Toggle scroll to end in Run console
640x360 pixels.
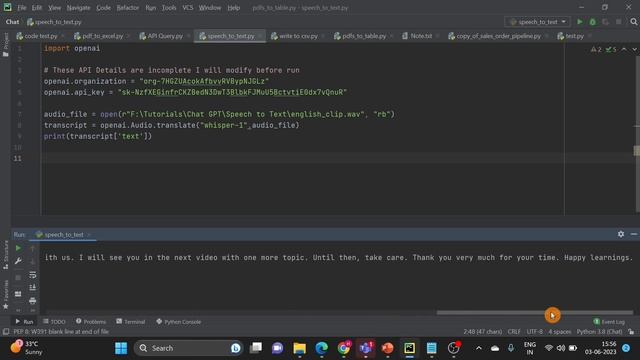(33, 288)
